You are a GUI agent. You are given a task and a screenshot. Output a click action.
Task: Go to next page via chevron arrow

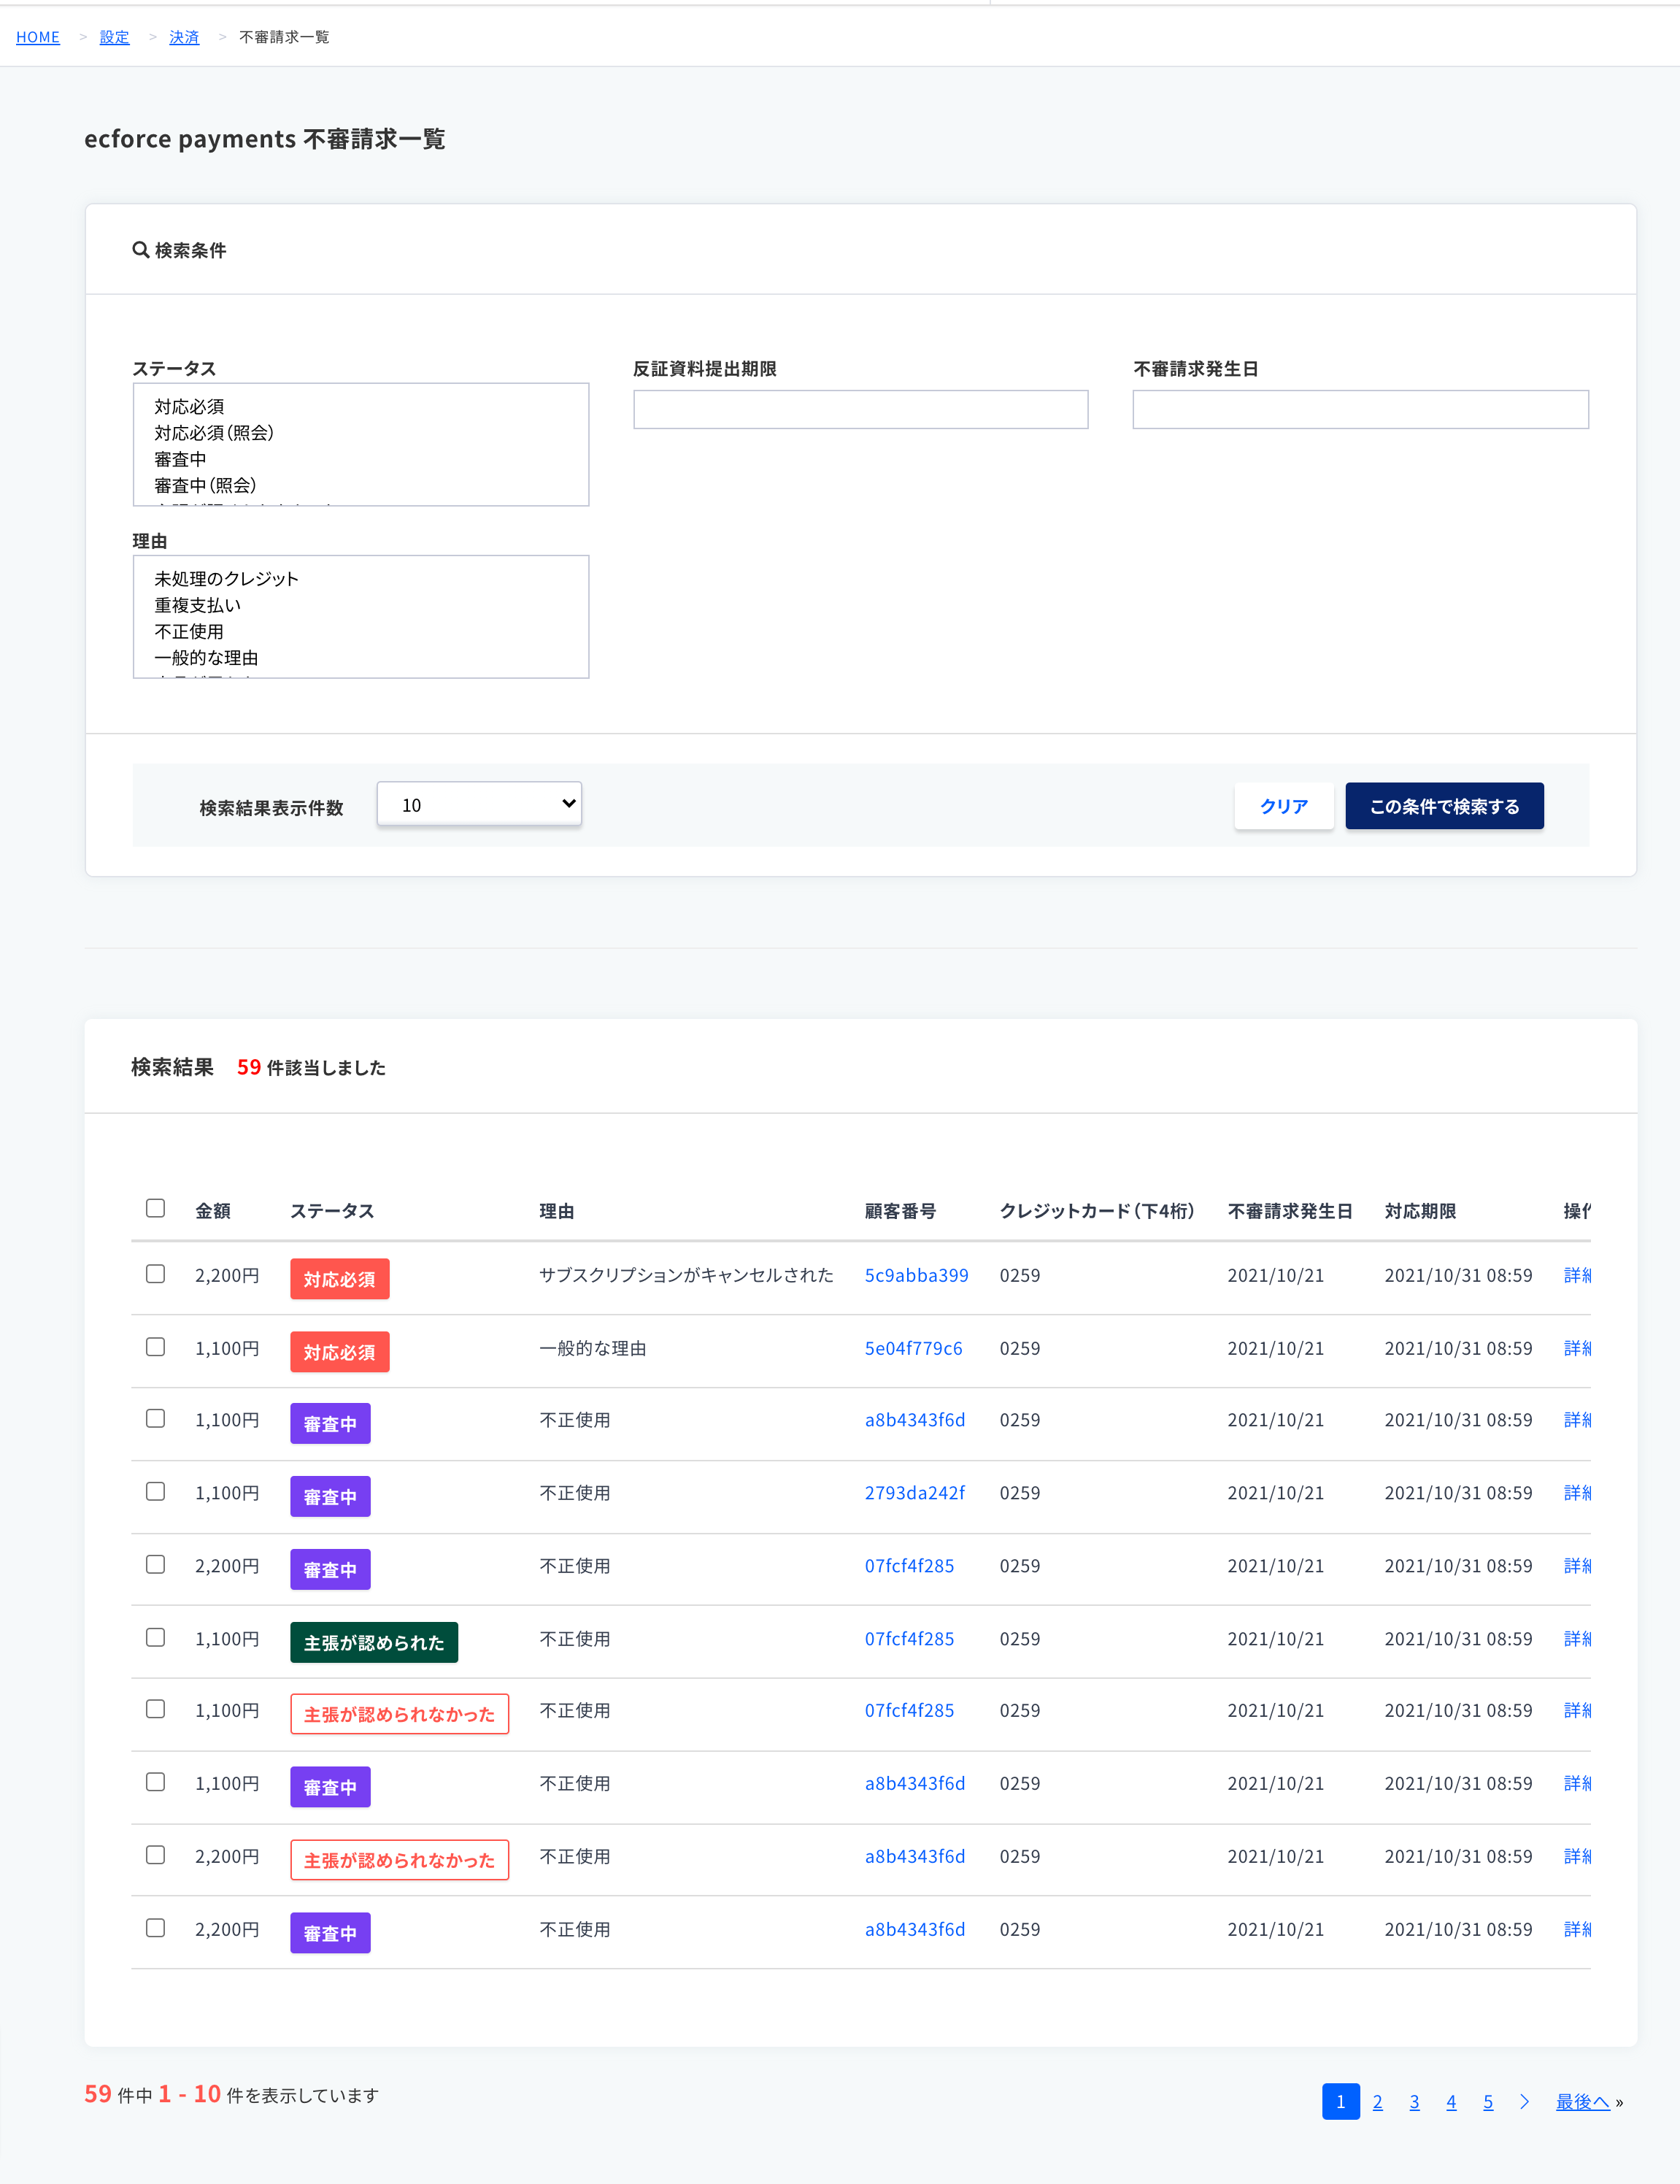pos(1524,2101)
